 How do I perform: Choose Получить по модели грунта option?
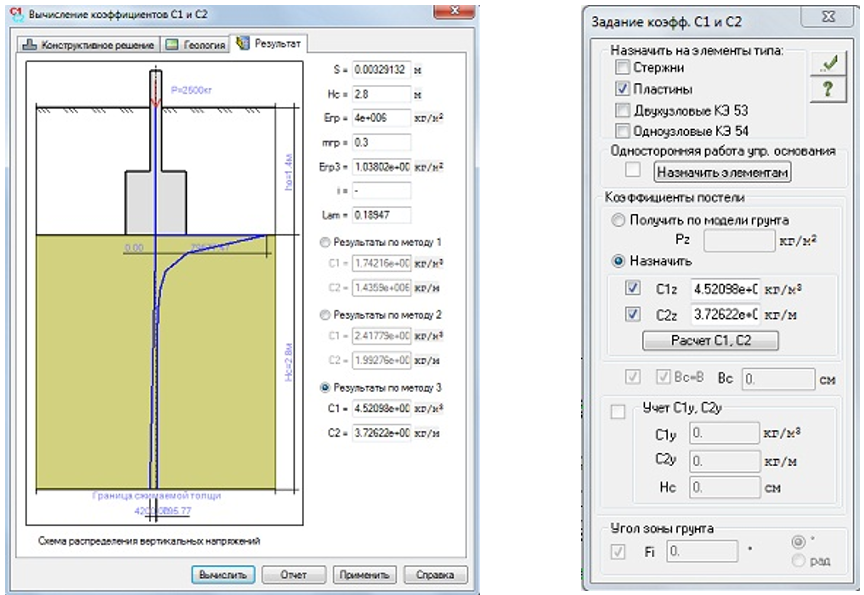(x=618, y=220)
